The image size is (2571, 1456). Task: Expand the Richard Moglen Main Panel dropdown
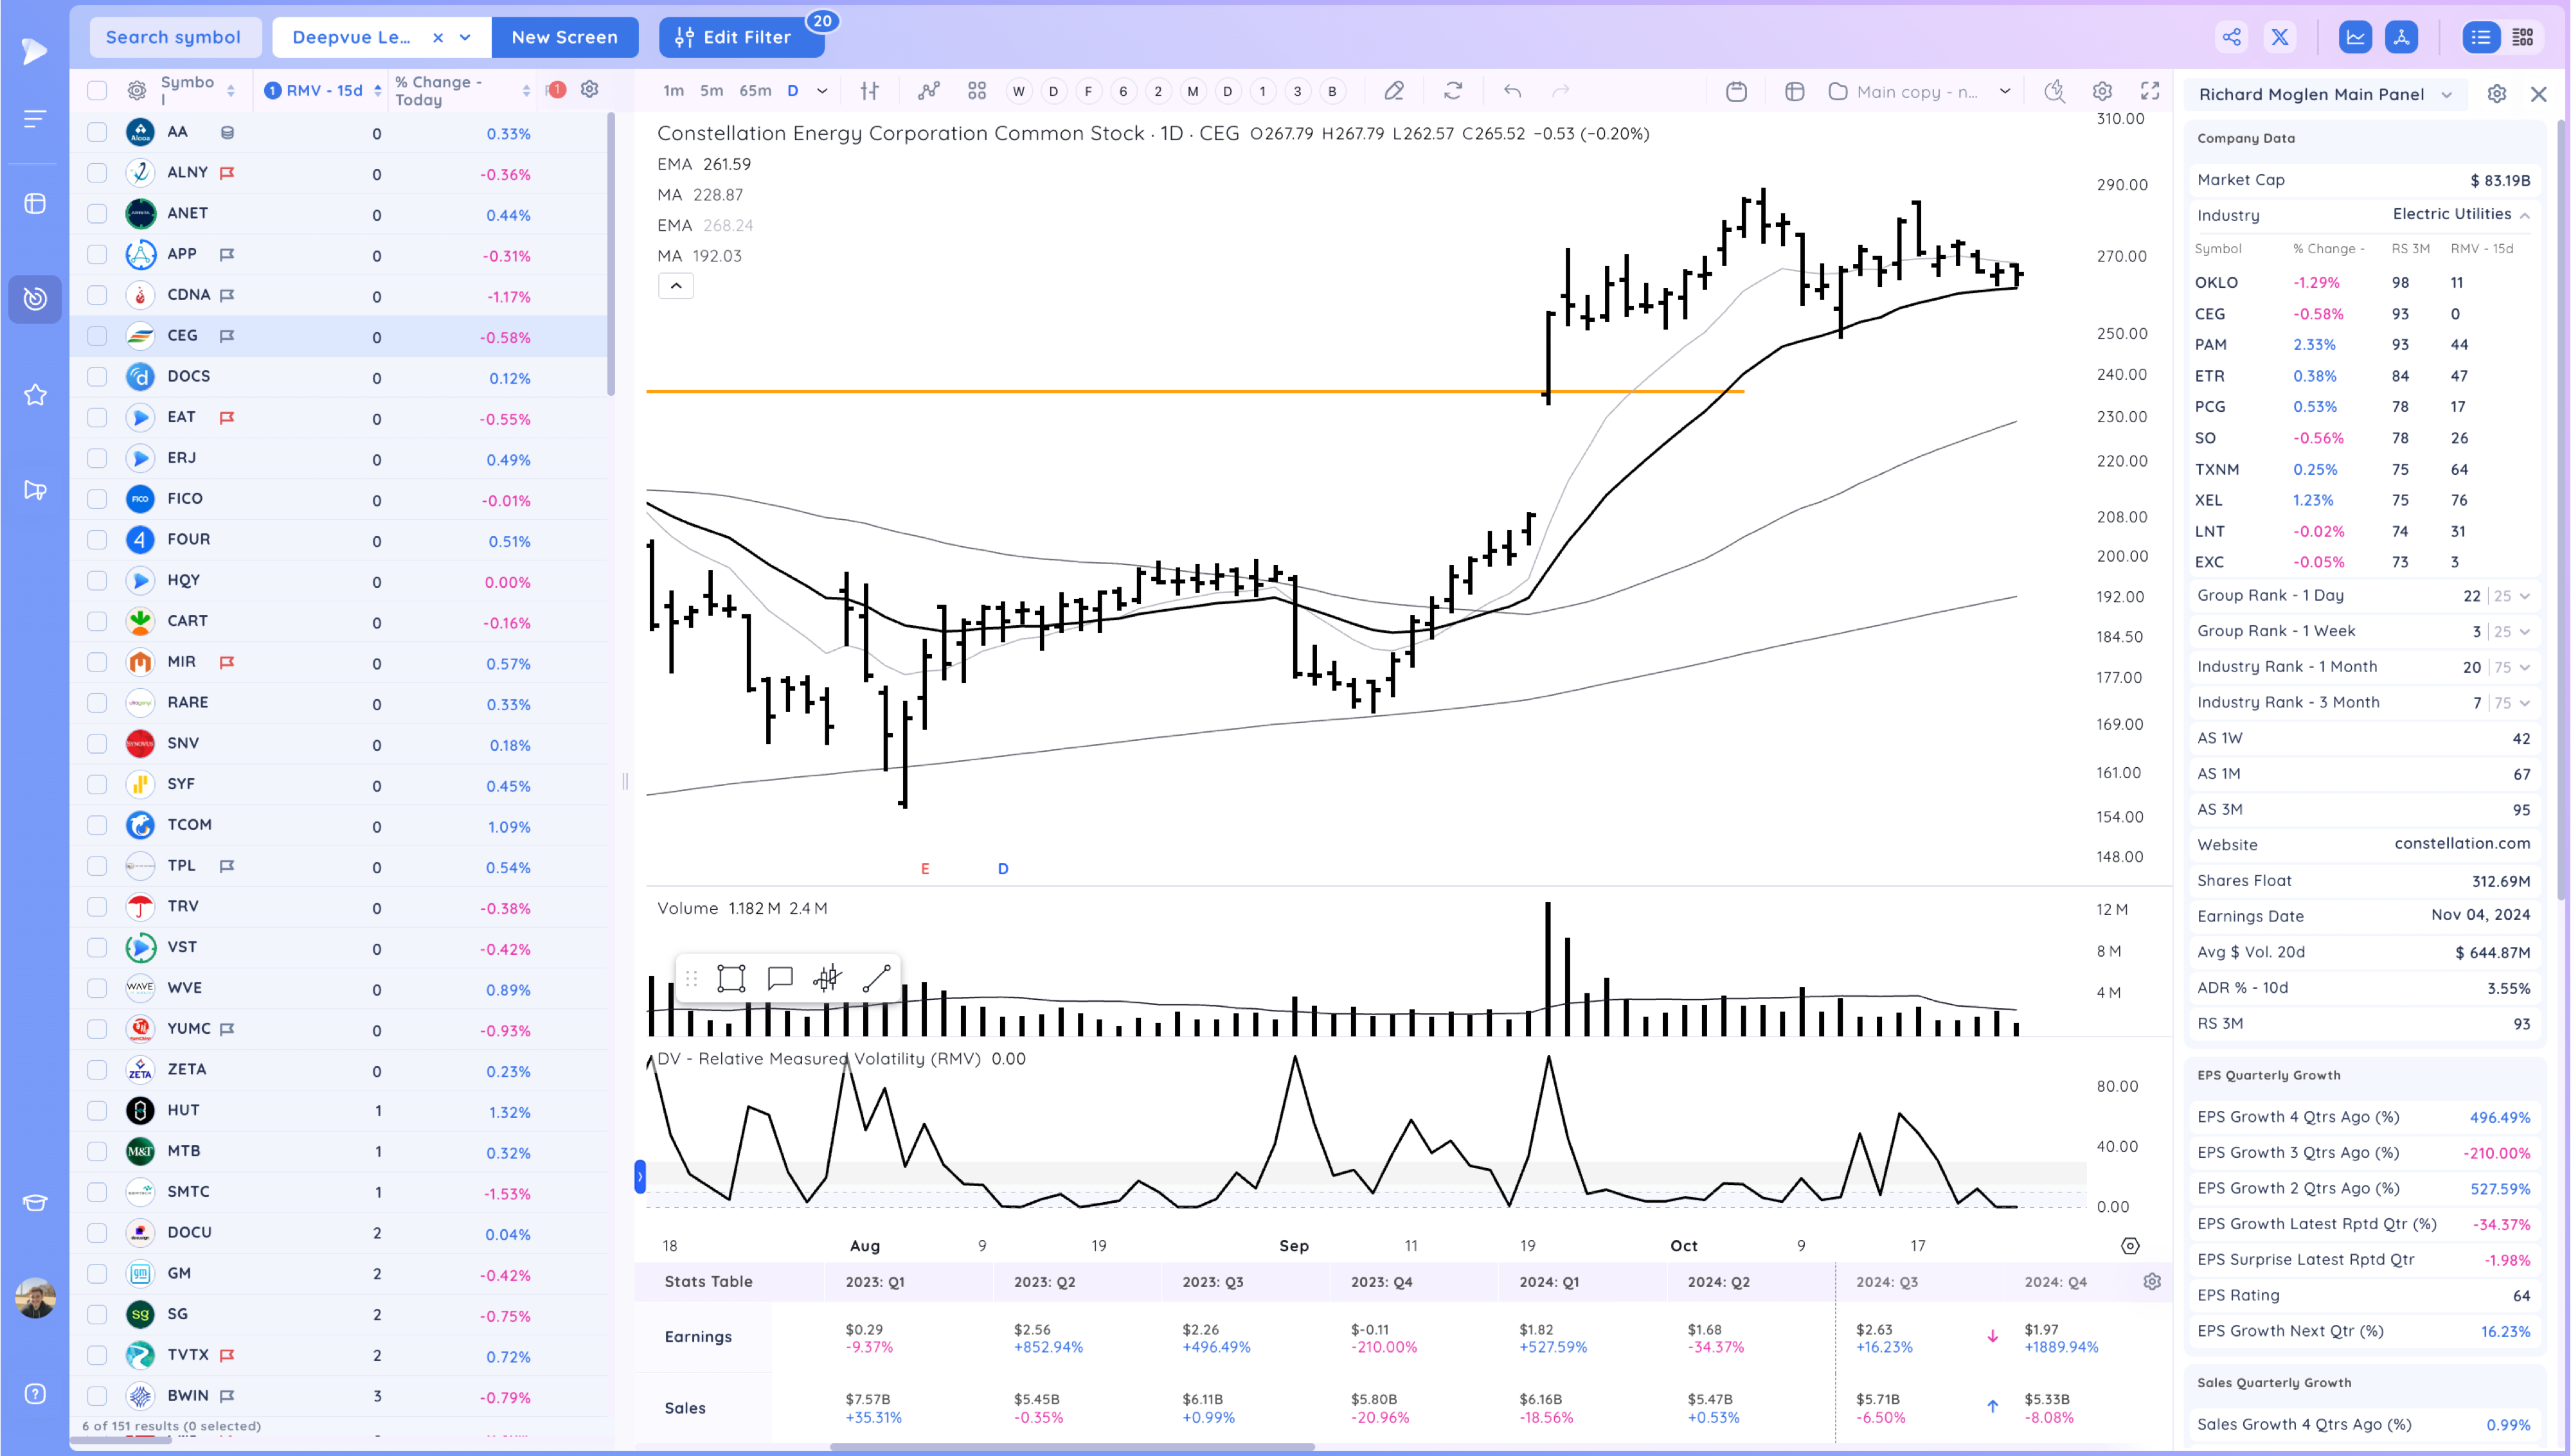[x=2446, y=94]
